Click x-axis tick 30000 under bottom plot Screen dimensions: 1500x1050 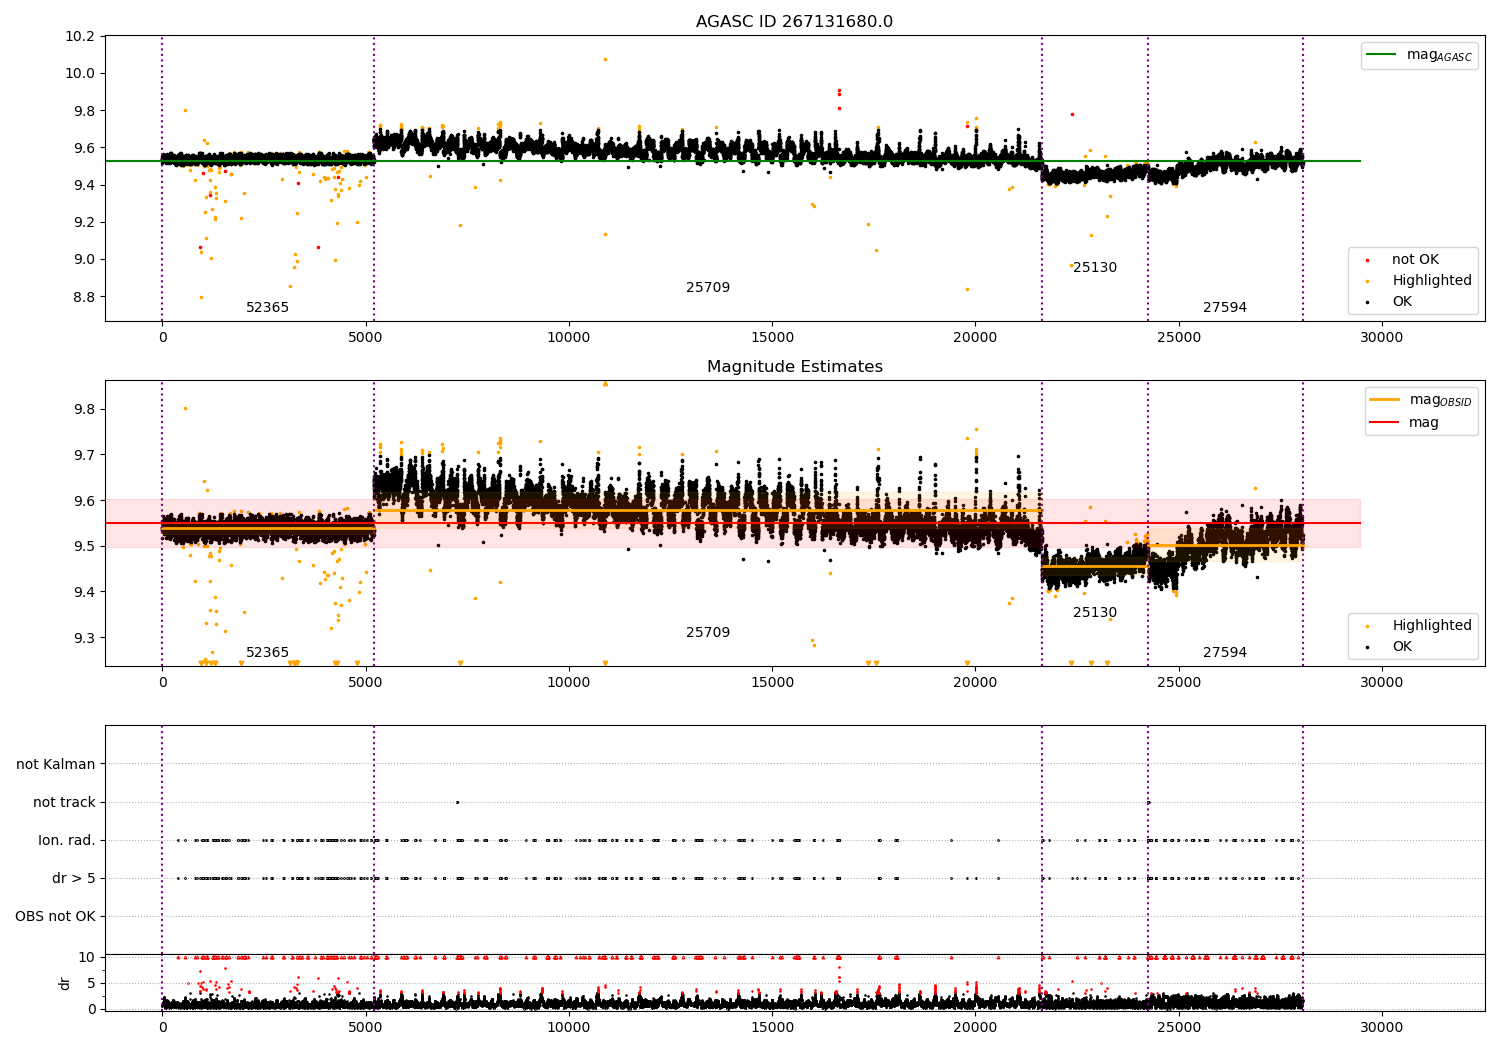point(1382,1027)
